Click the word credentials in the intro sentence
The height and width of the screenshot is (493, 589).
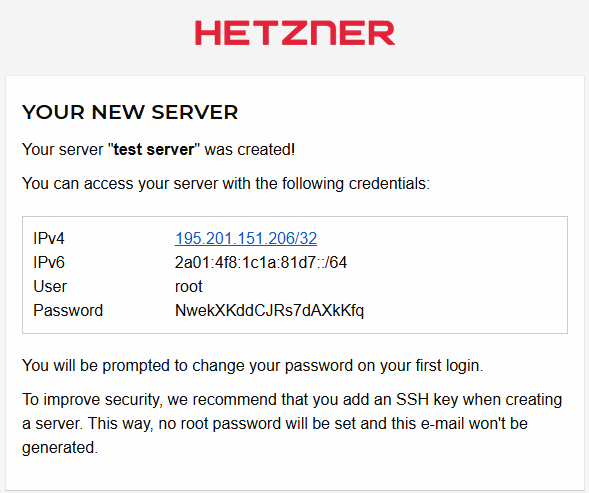pyautogui.click(x=389, y=184)
